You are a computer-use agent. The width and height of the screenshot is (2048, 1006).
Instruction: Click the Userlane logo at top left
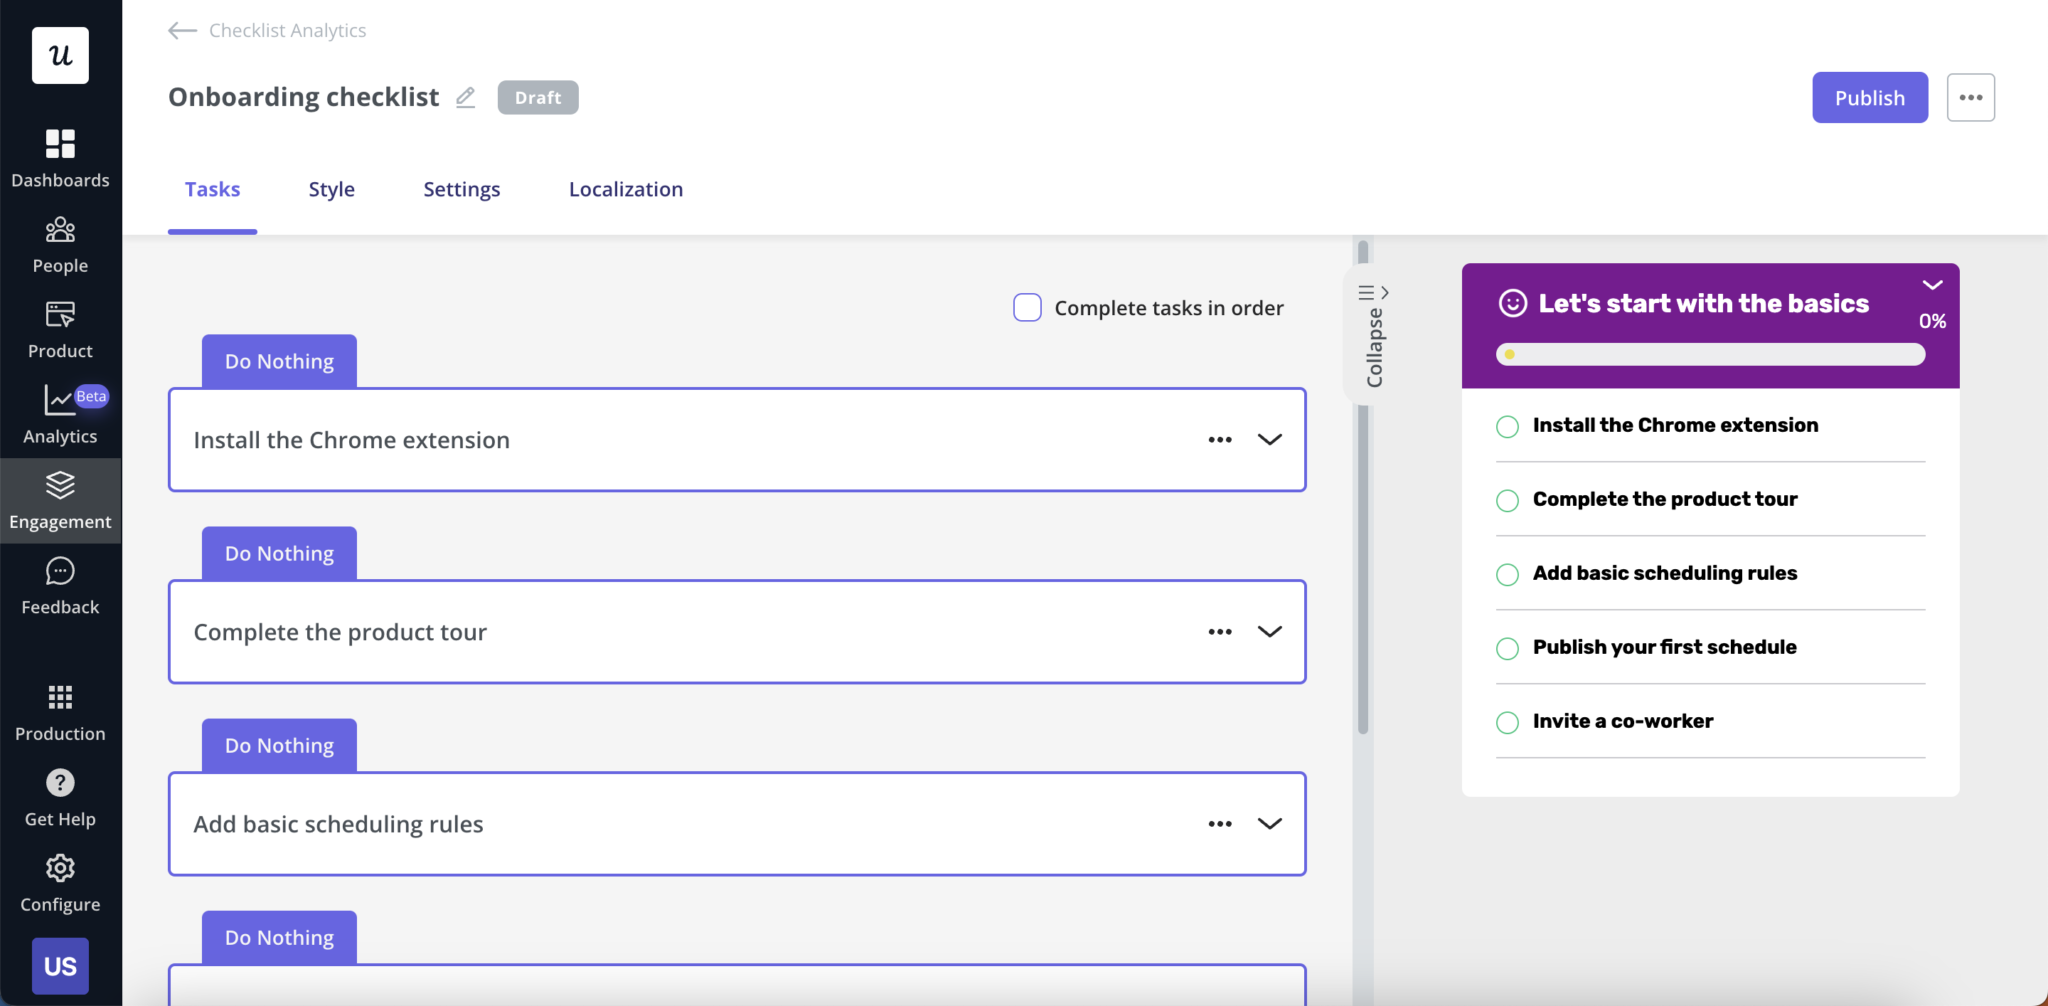pos(60,55)
